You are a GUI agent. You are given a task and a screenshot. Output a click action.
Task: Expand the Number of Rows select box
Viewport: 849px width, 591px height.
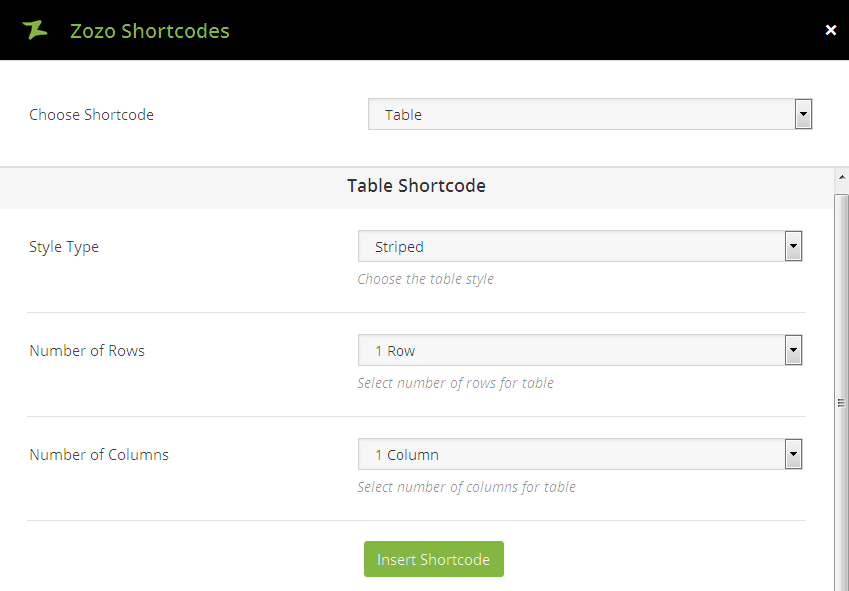[571, 350]
